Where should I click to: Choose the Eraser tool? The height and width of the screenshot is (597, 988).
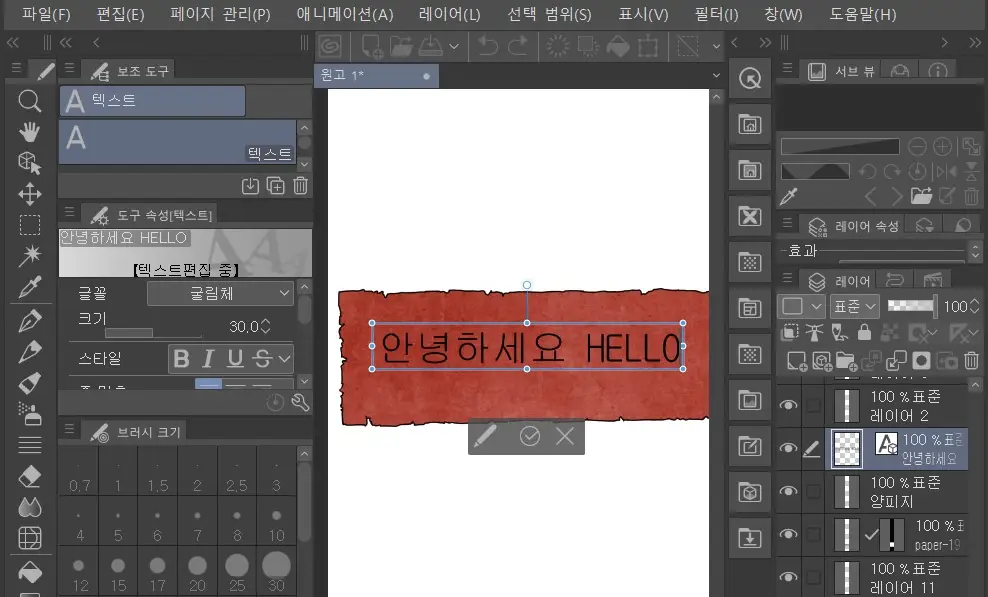pos(30,477)
